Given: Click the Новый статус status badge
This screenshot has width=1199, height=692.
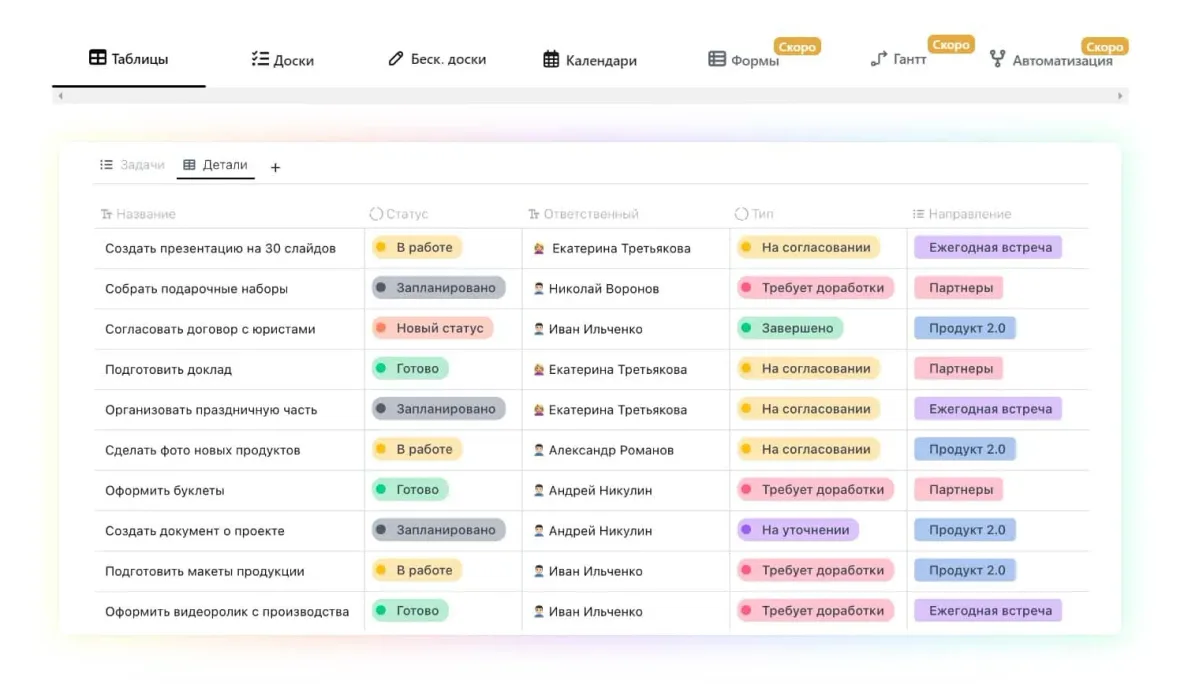Looking at the screenshot, I should pos(432,328).
